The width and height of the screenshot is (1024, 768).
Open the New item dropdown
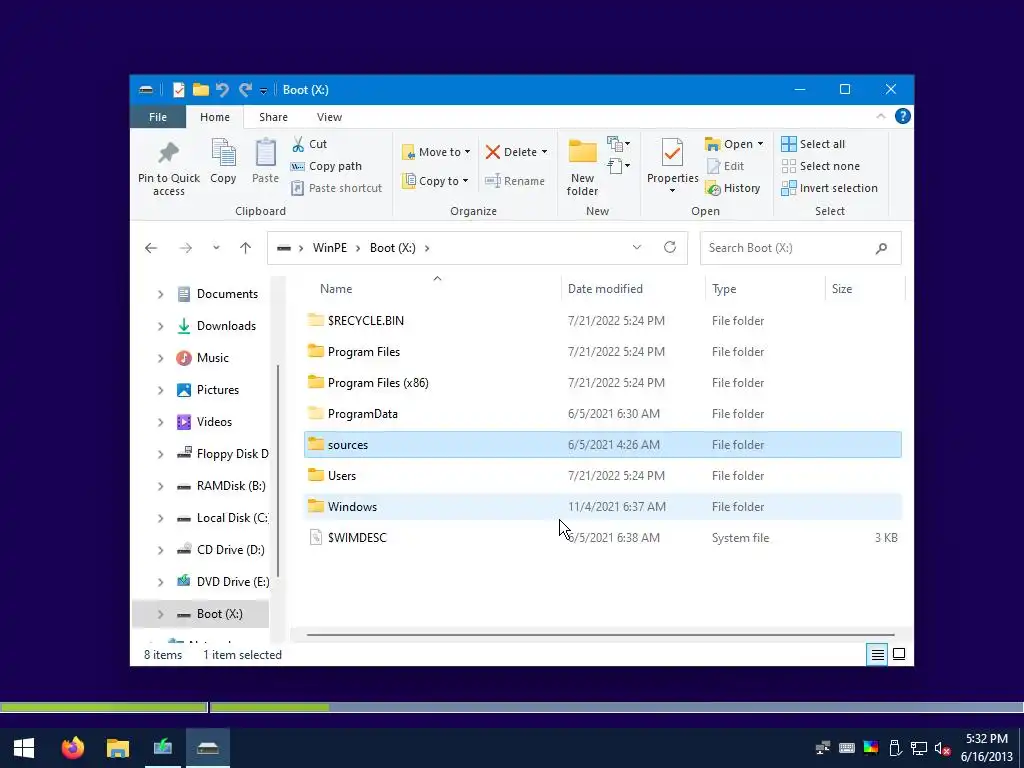tap(618, 144)
